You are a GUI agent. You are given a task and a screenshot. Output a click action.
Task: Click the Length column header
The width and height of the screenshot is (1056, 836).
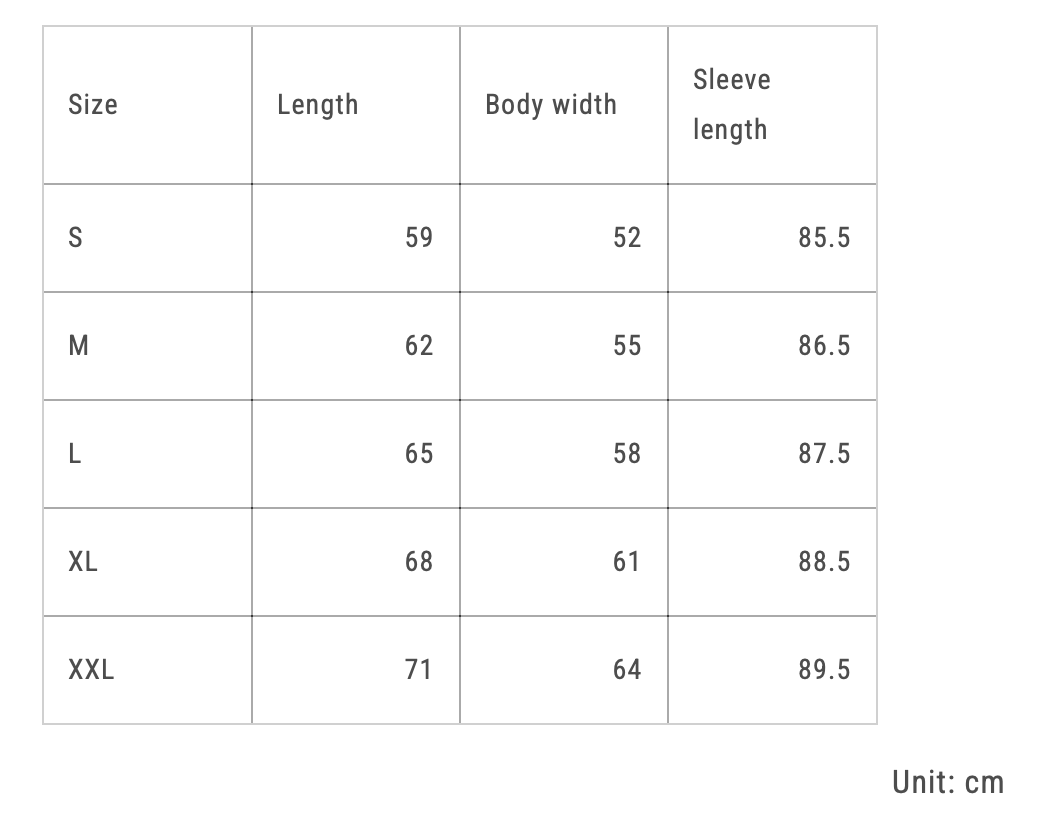(317, 105)
